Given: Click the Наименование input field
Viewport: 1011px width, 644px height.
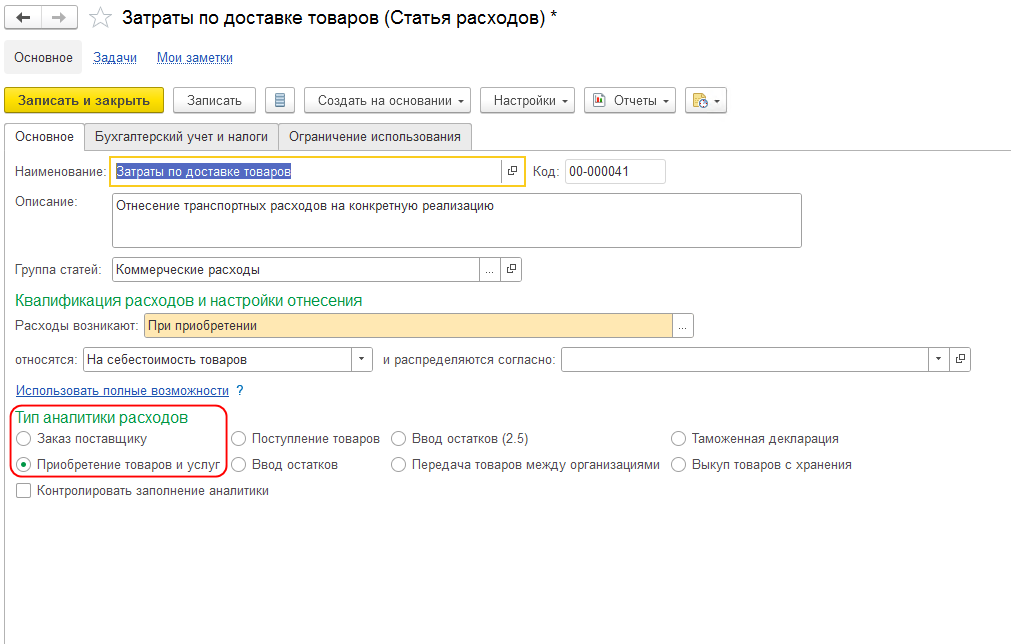Looking at the screenshot, I should [306, 171].
